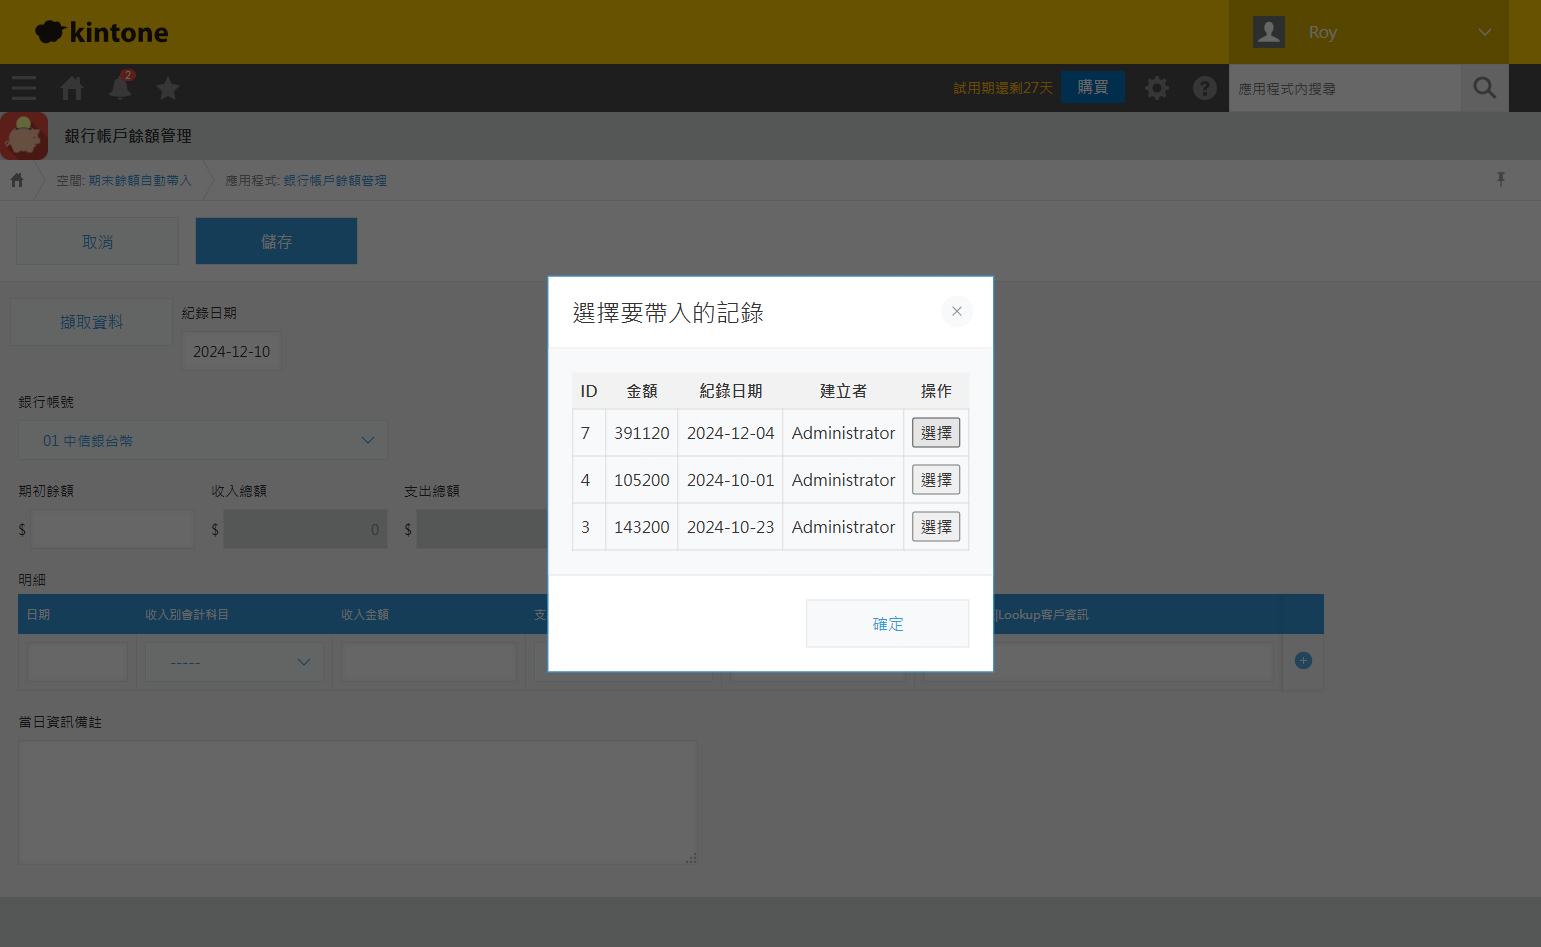1541x947 pixels.
Task: Confirm with the 確定 button
Action: (x=888, y=623)
